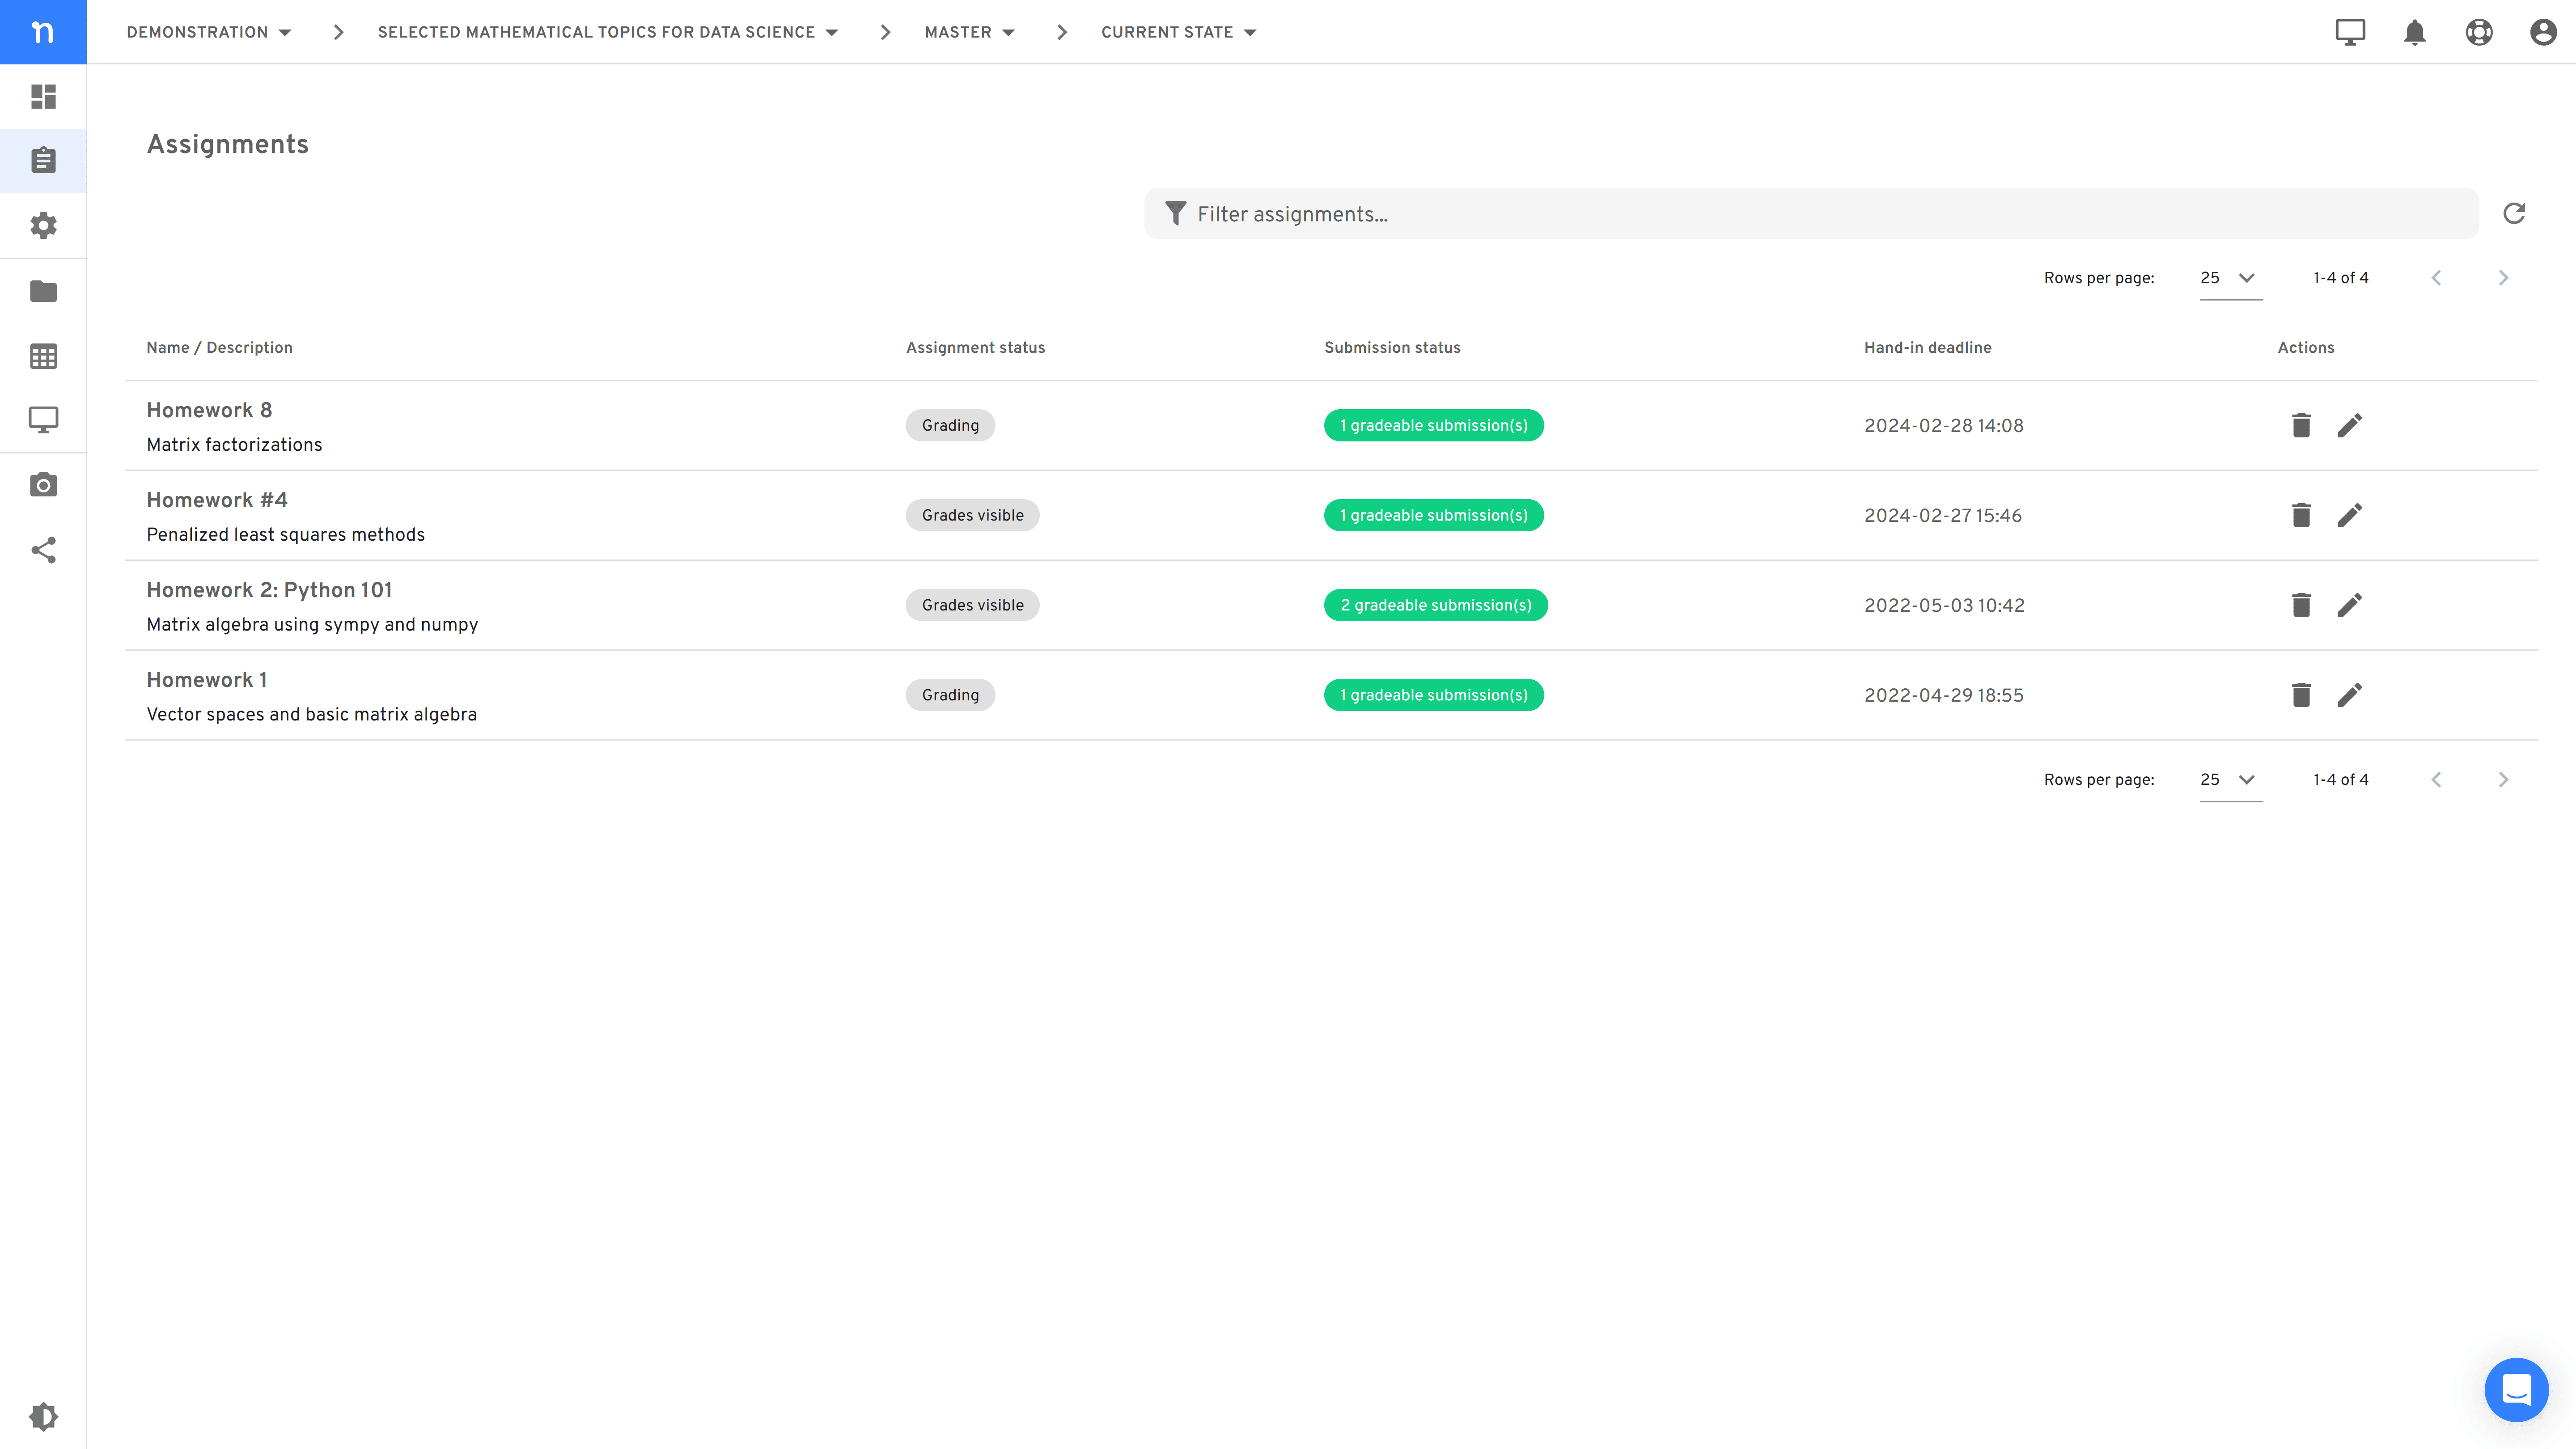This screenshot has height=1449, width=2576.
Task: Click the camera snapshot icon in sidebar
Action: 43,485
